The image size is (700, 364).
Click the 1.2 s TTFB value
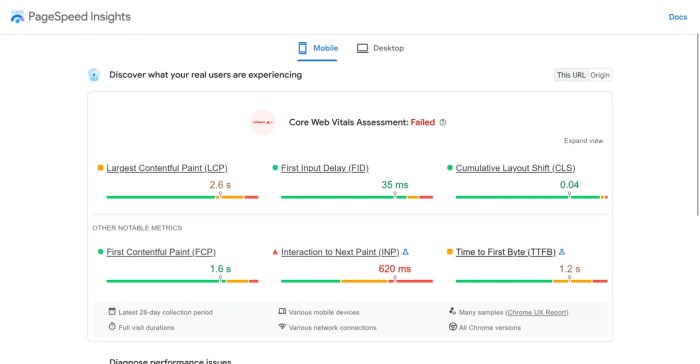pyautogui.click(x=570, y=268)
